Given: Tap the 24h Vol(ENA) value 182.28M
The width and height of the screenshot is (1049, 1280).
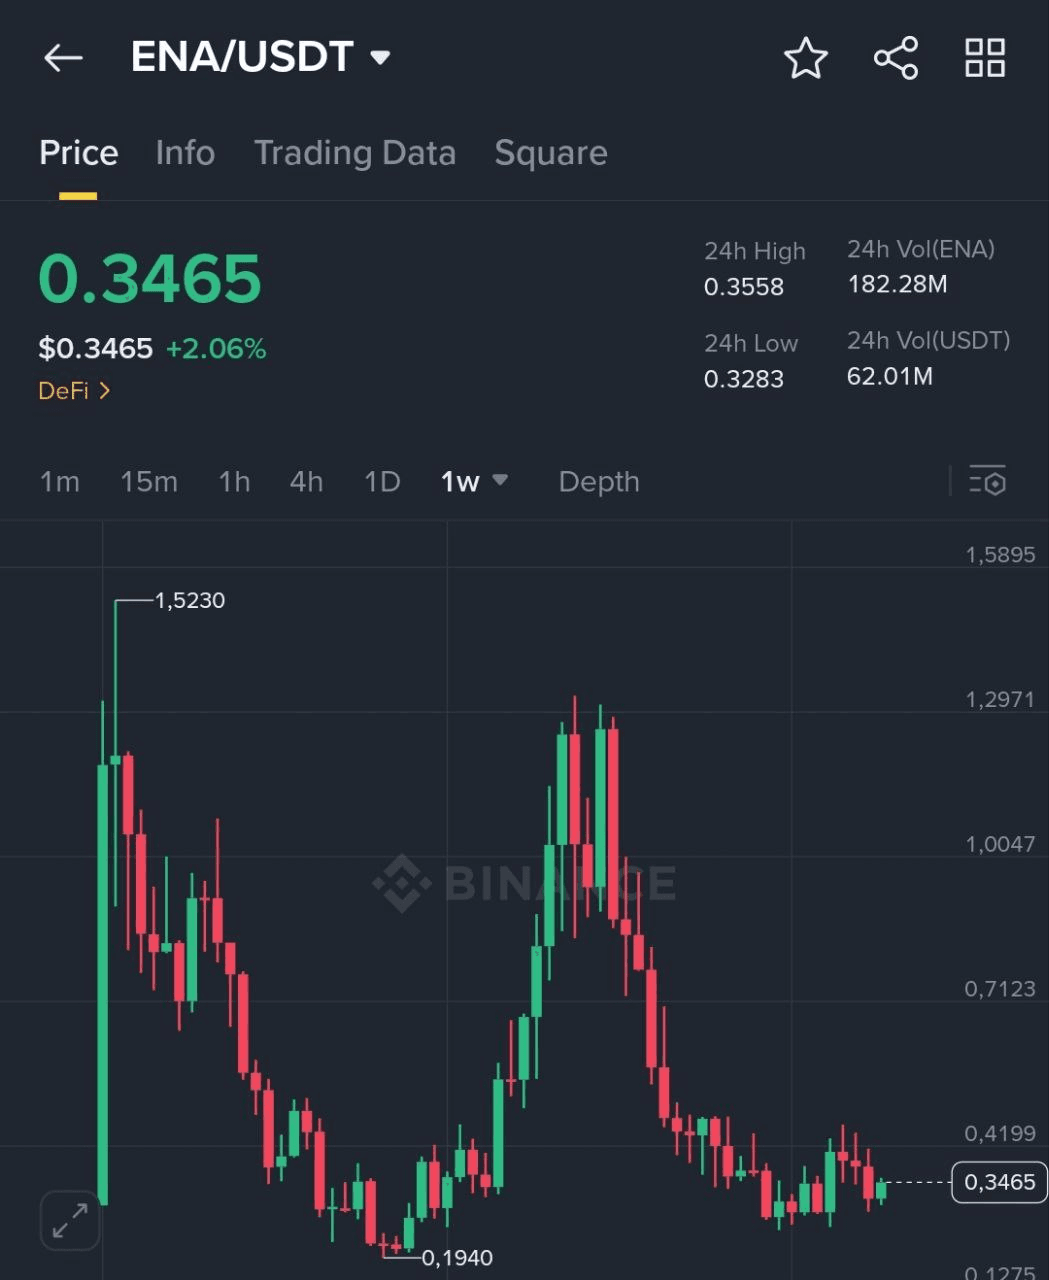Looking at the screenshot, I should (897, 284).
